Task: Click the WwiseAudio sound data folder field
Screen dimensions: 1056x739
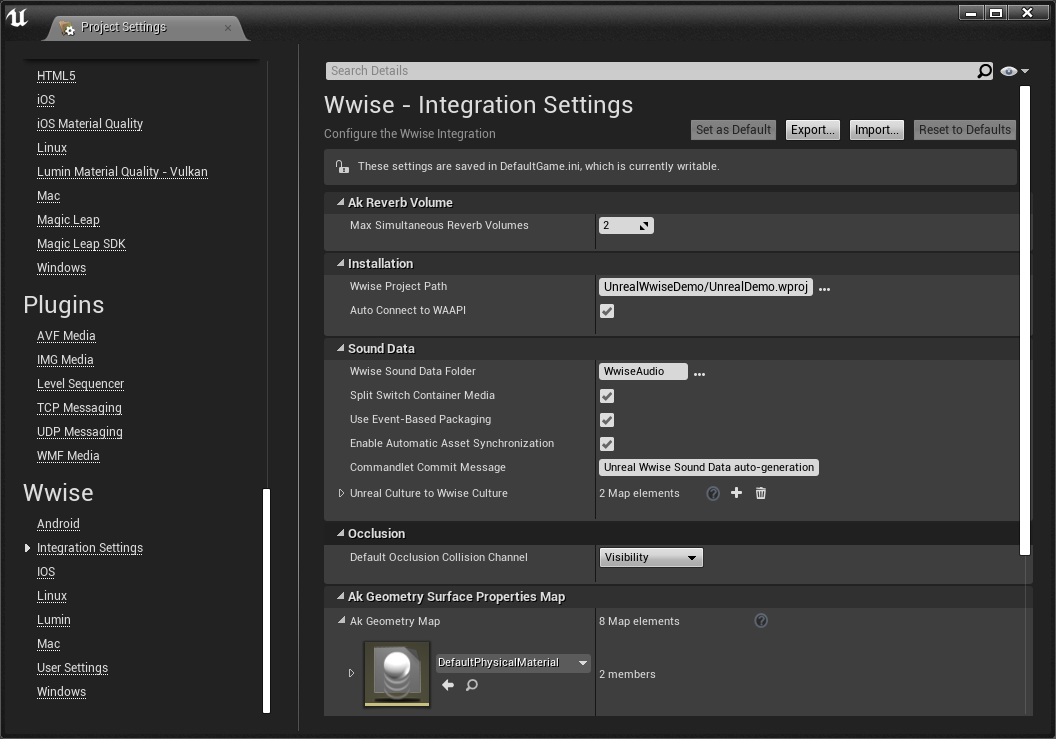Action: point(643,371)
